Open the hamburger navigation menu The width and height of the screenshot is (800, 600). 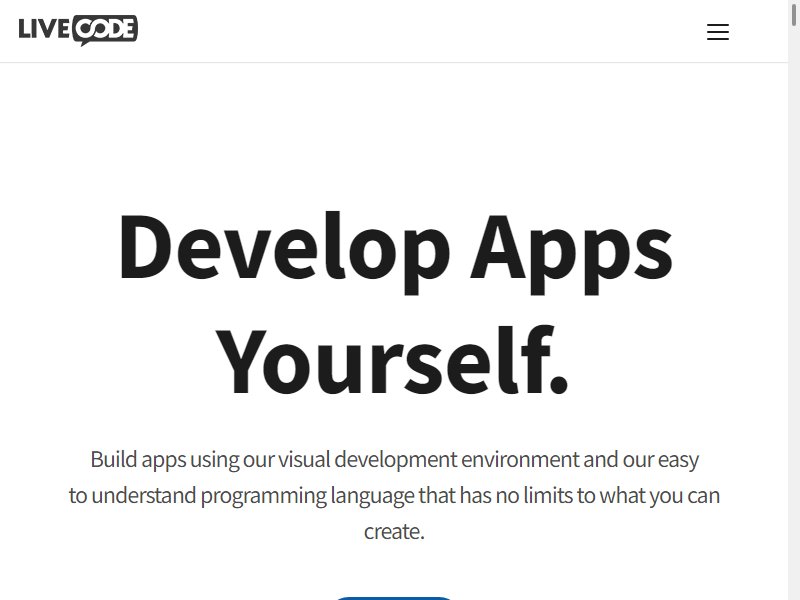pyautogui.click(x=717, y=32)
